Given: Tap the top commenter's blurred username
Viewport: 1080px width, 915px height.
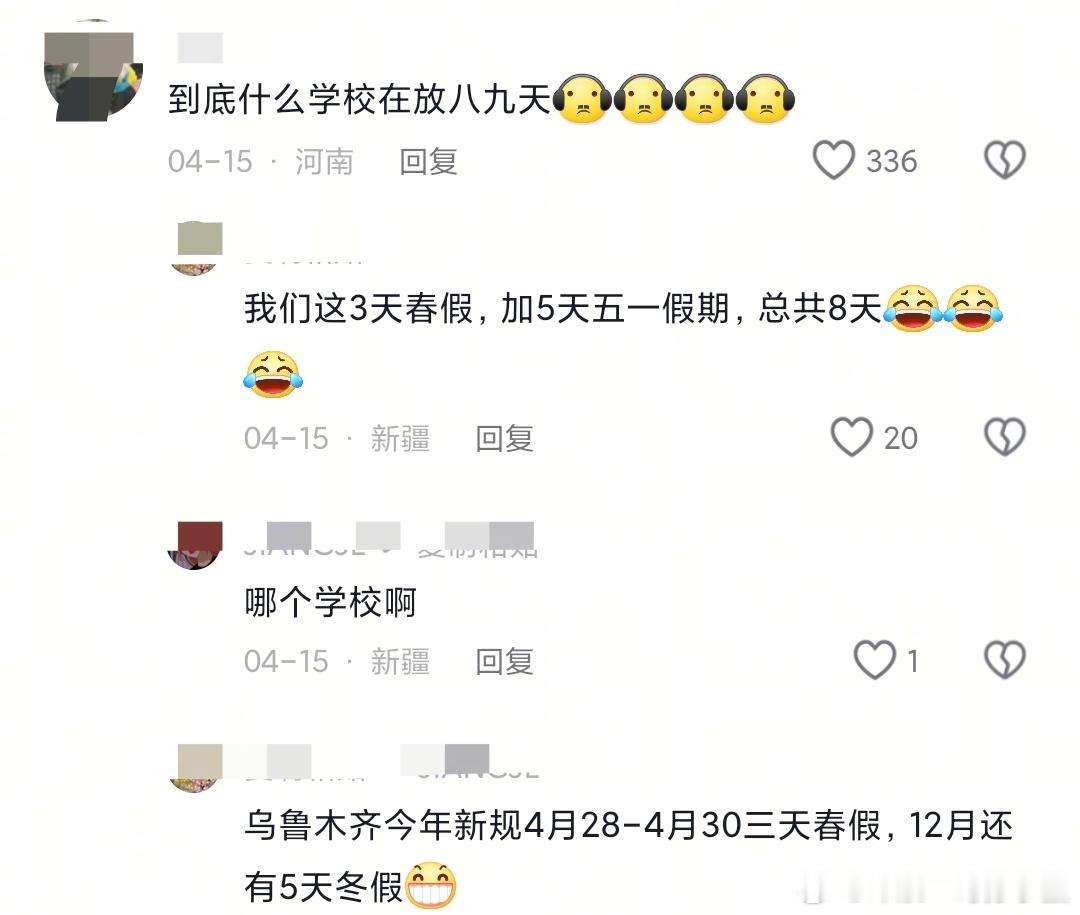Looking at the screenshot, I should click(200, 48).
